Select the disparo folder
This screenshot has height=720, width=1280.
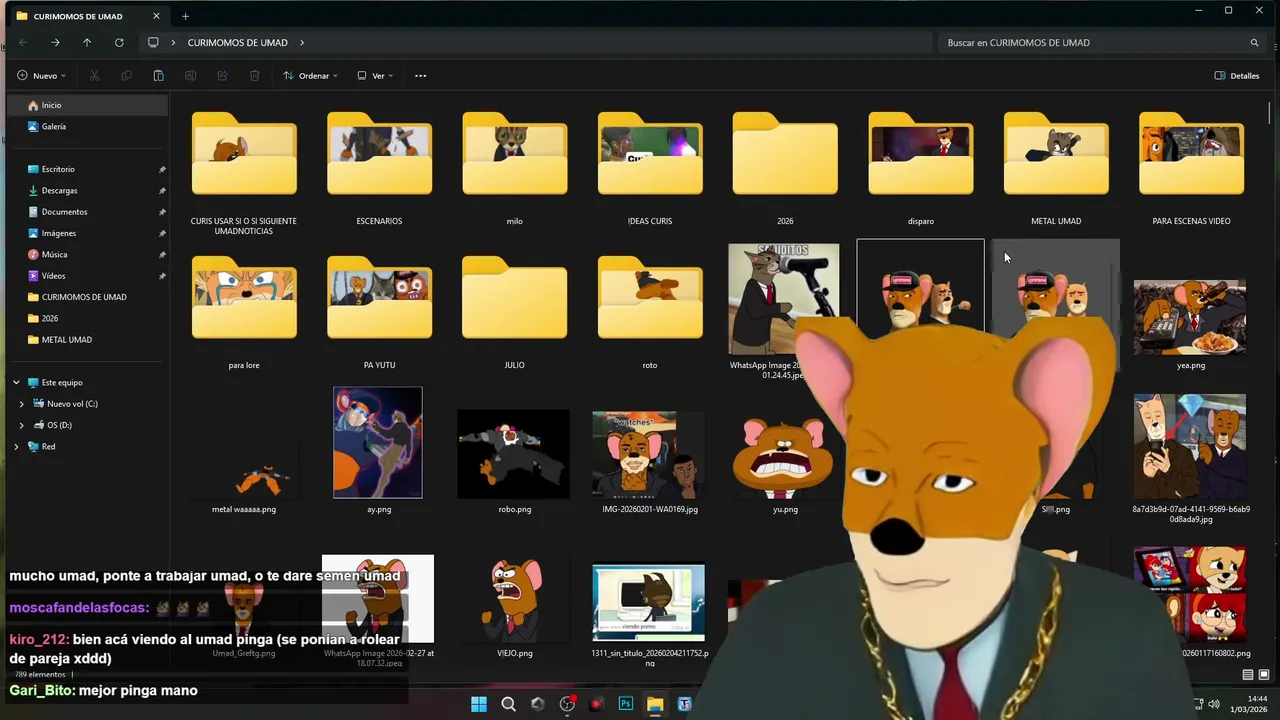pyautogui.click(x=920, y=168)
